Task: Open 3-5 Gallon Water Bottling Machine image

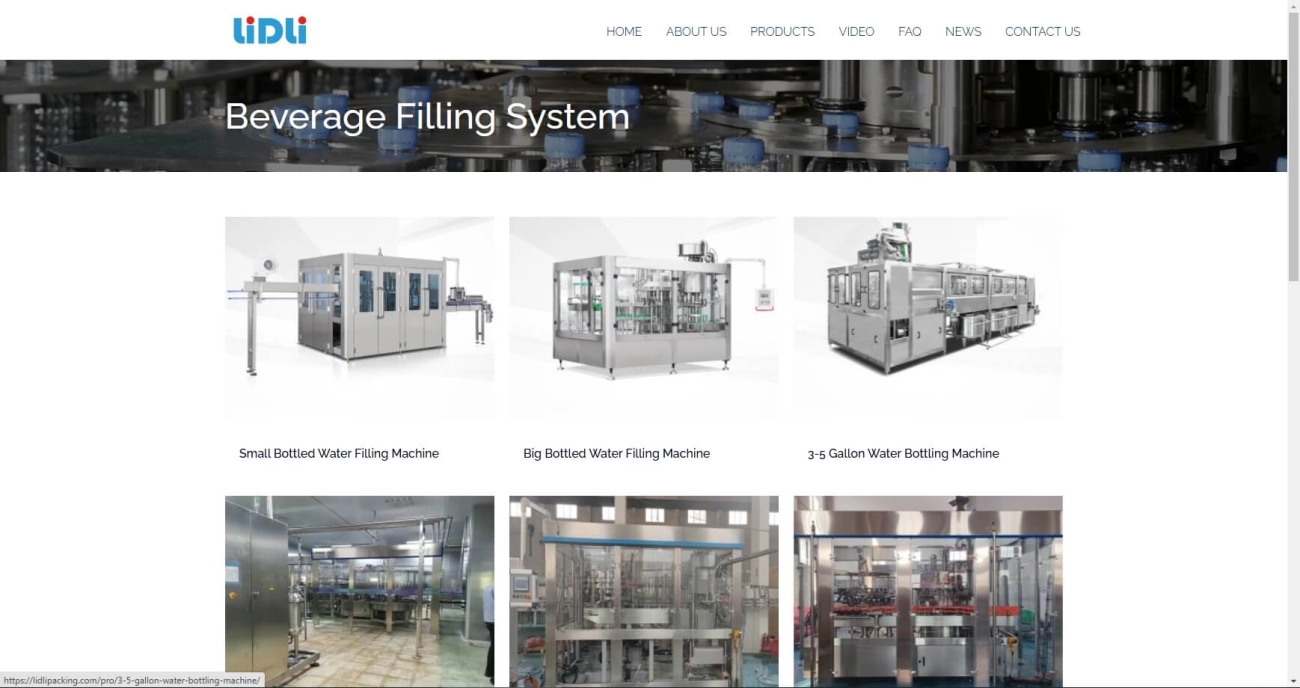Action: [x=928, y=317]
